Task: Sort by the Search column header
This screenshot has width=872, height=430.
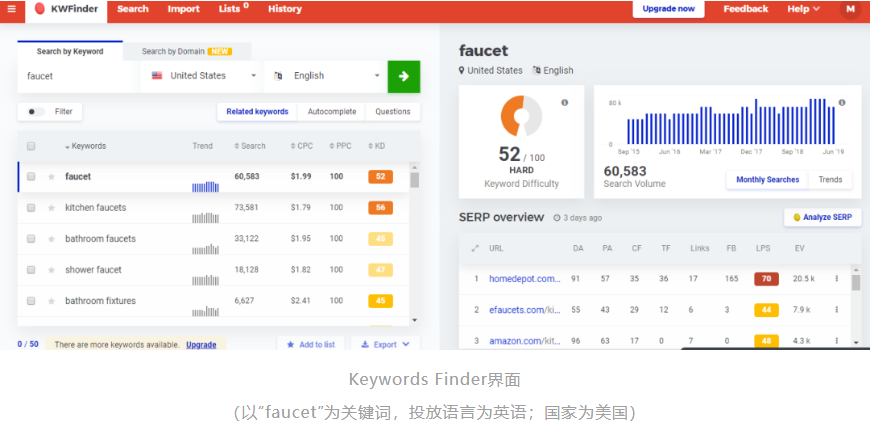Action: 250,146
